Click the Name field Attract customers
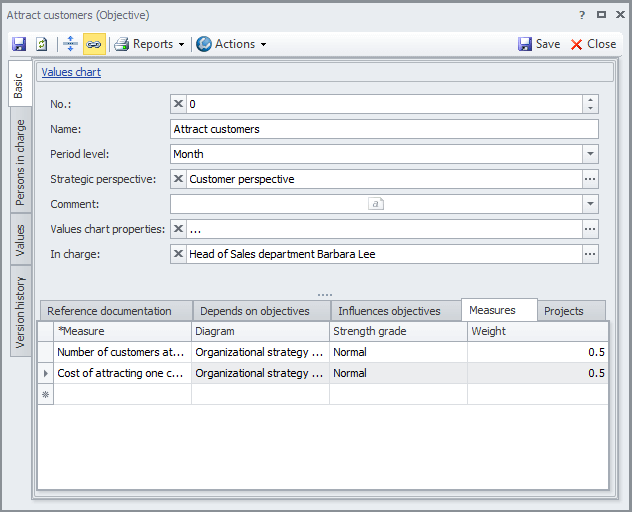 [384, 129]
